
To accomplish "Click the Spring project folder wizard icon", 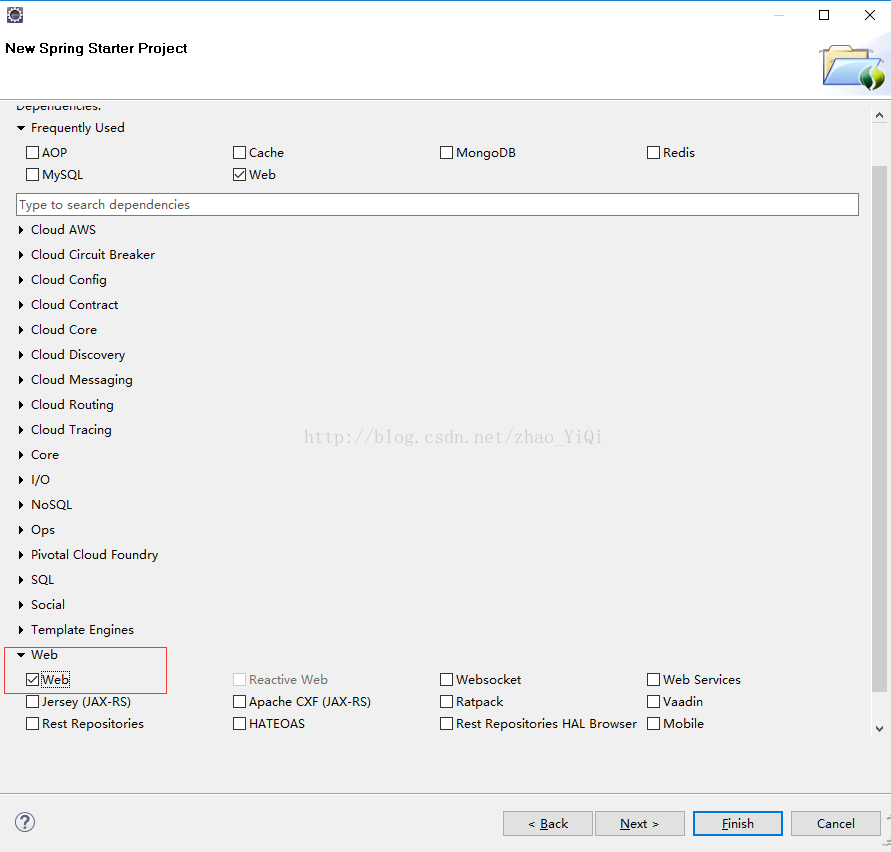I will (853, 67).
